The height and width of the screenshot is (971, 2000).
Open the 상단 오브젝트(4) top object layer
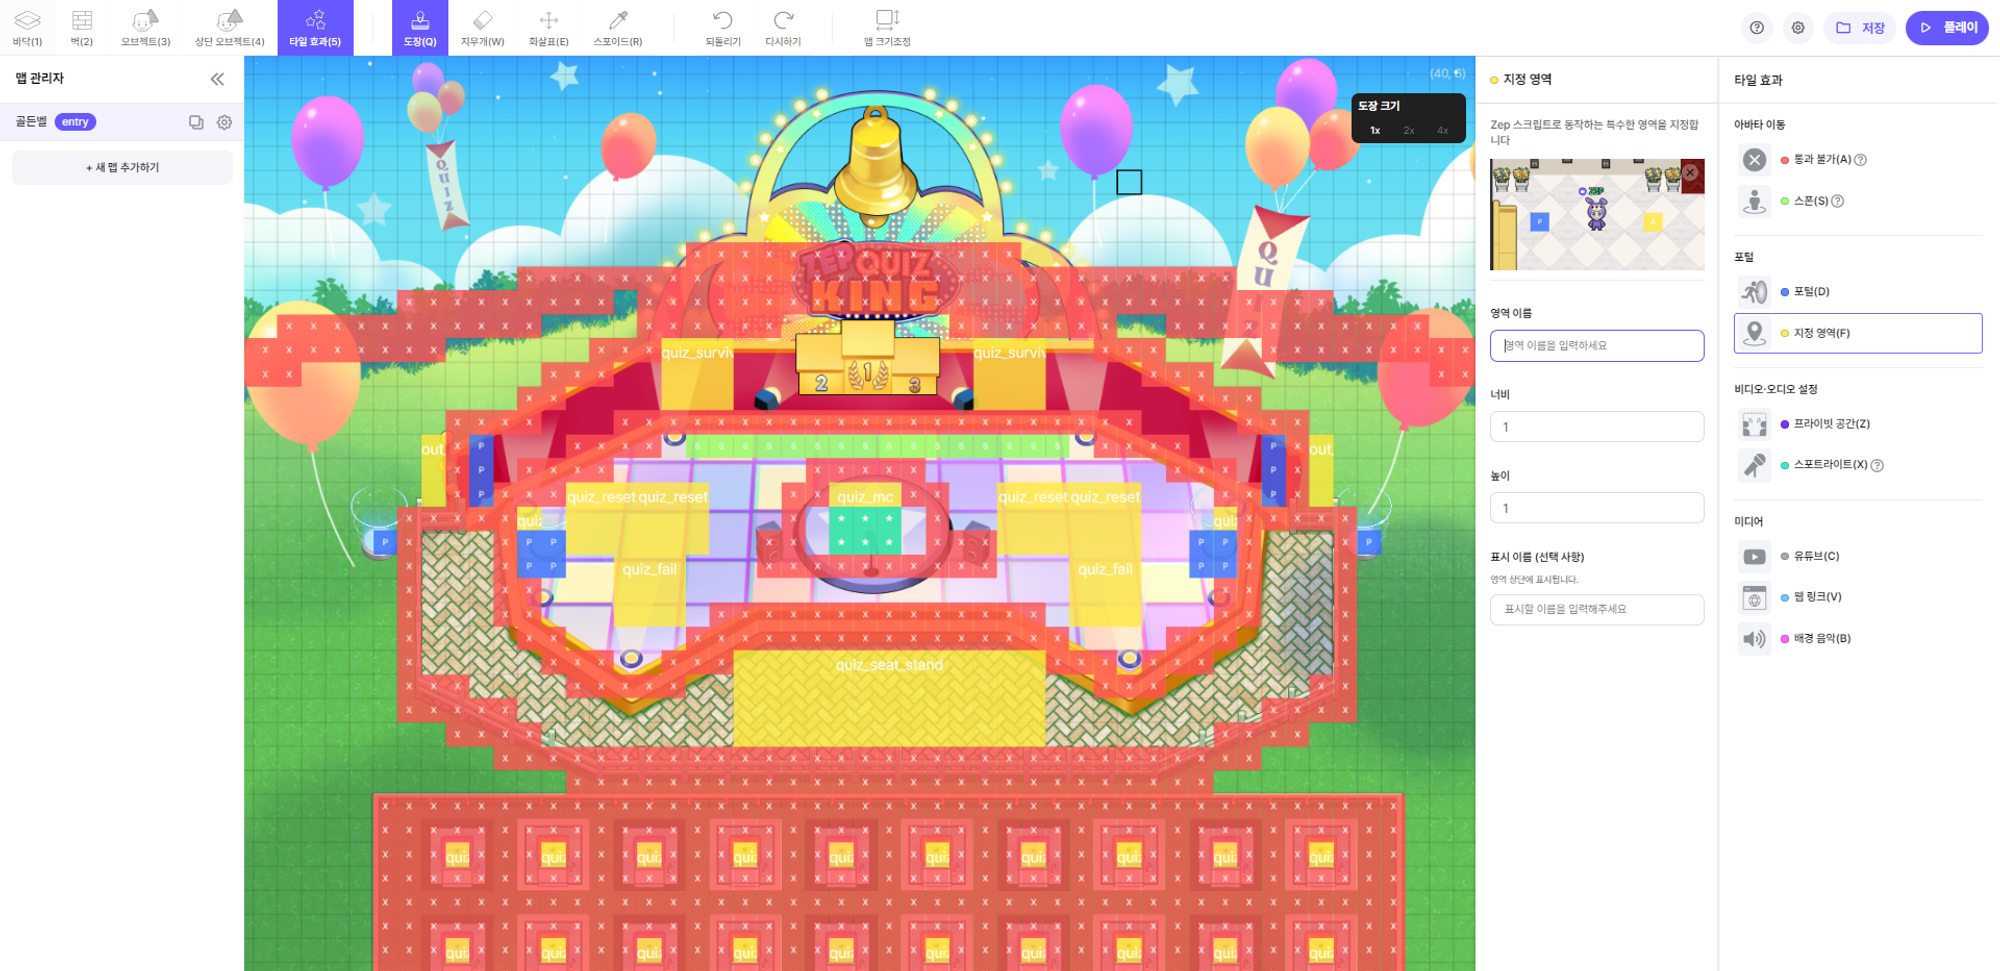coord(229,28)
